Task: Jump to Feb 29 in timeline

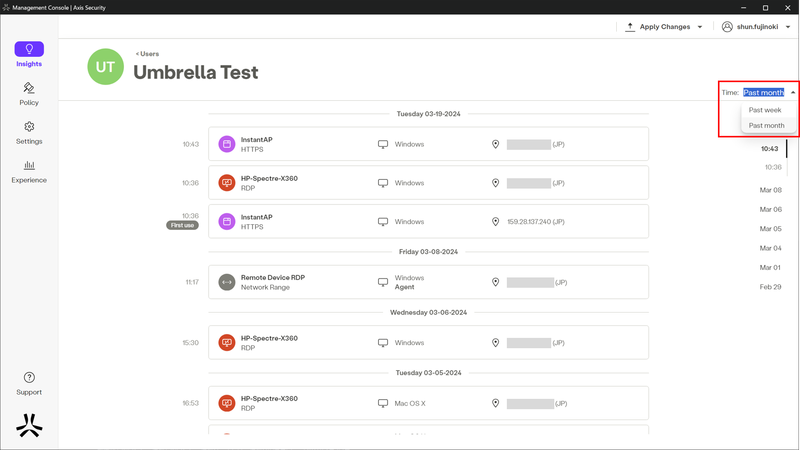Action: pyautogui.click(x=770, y=287)
